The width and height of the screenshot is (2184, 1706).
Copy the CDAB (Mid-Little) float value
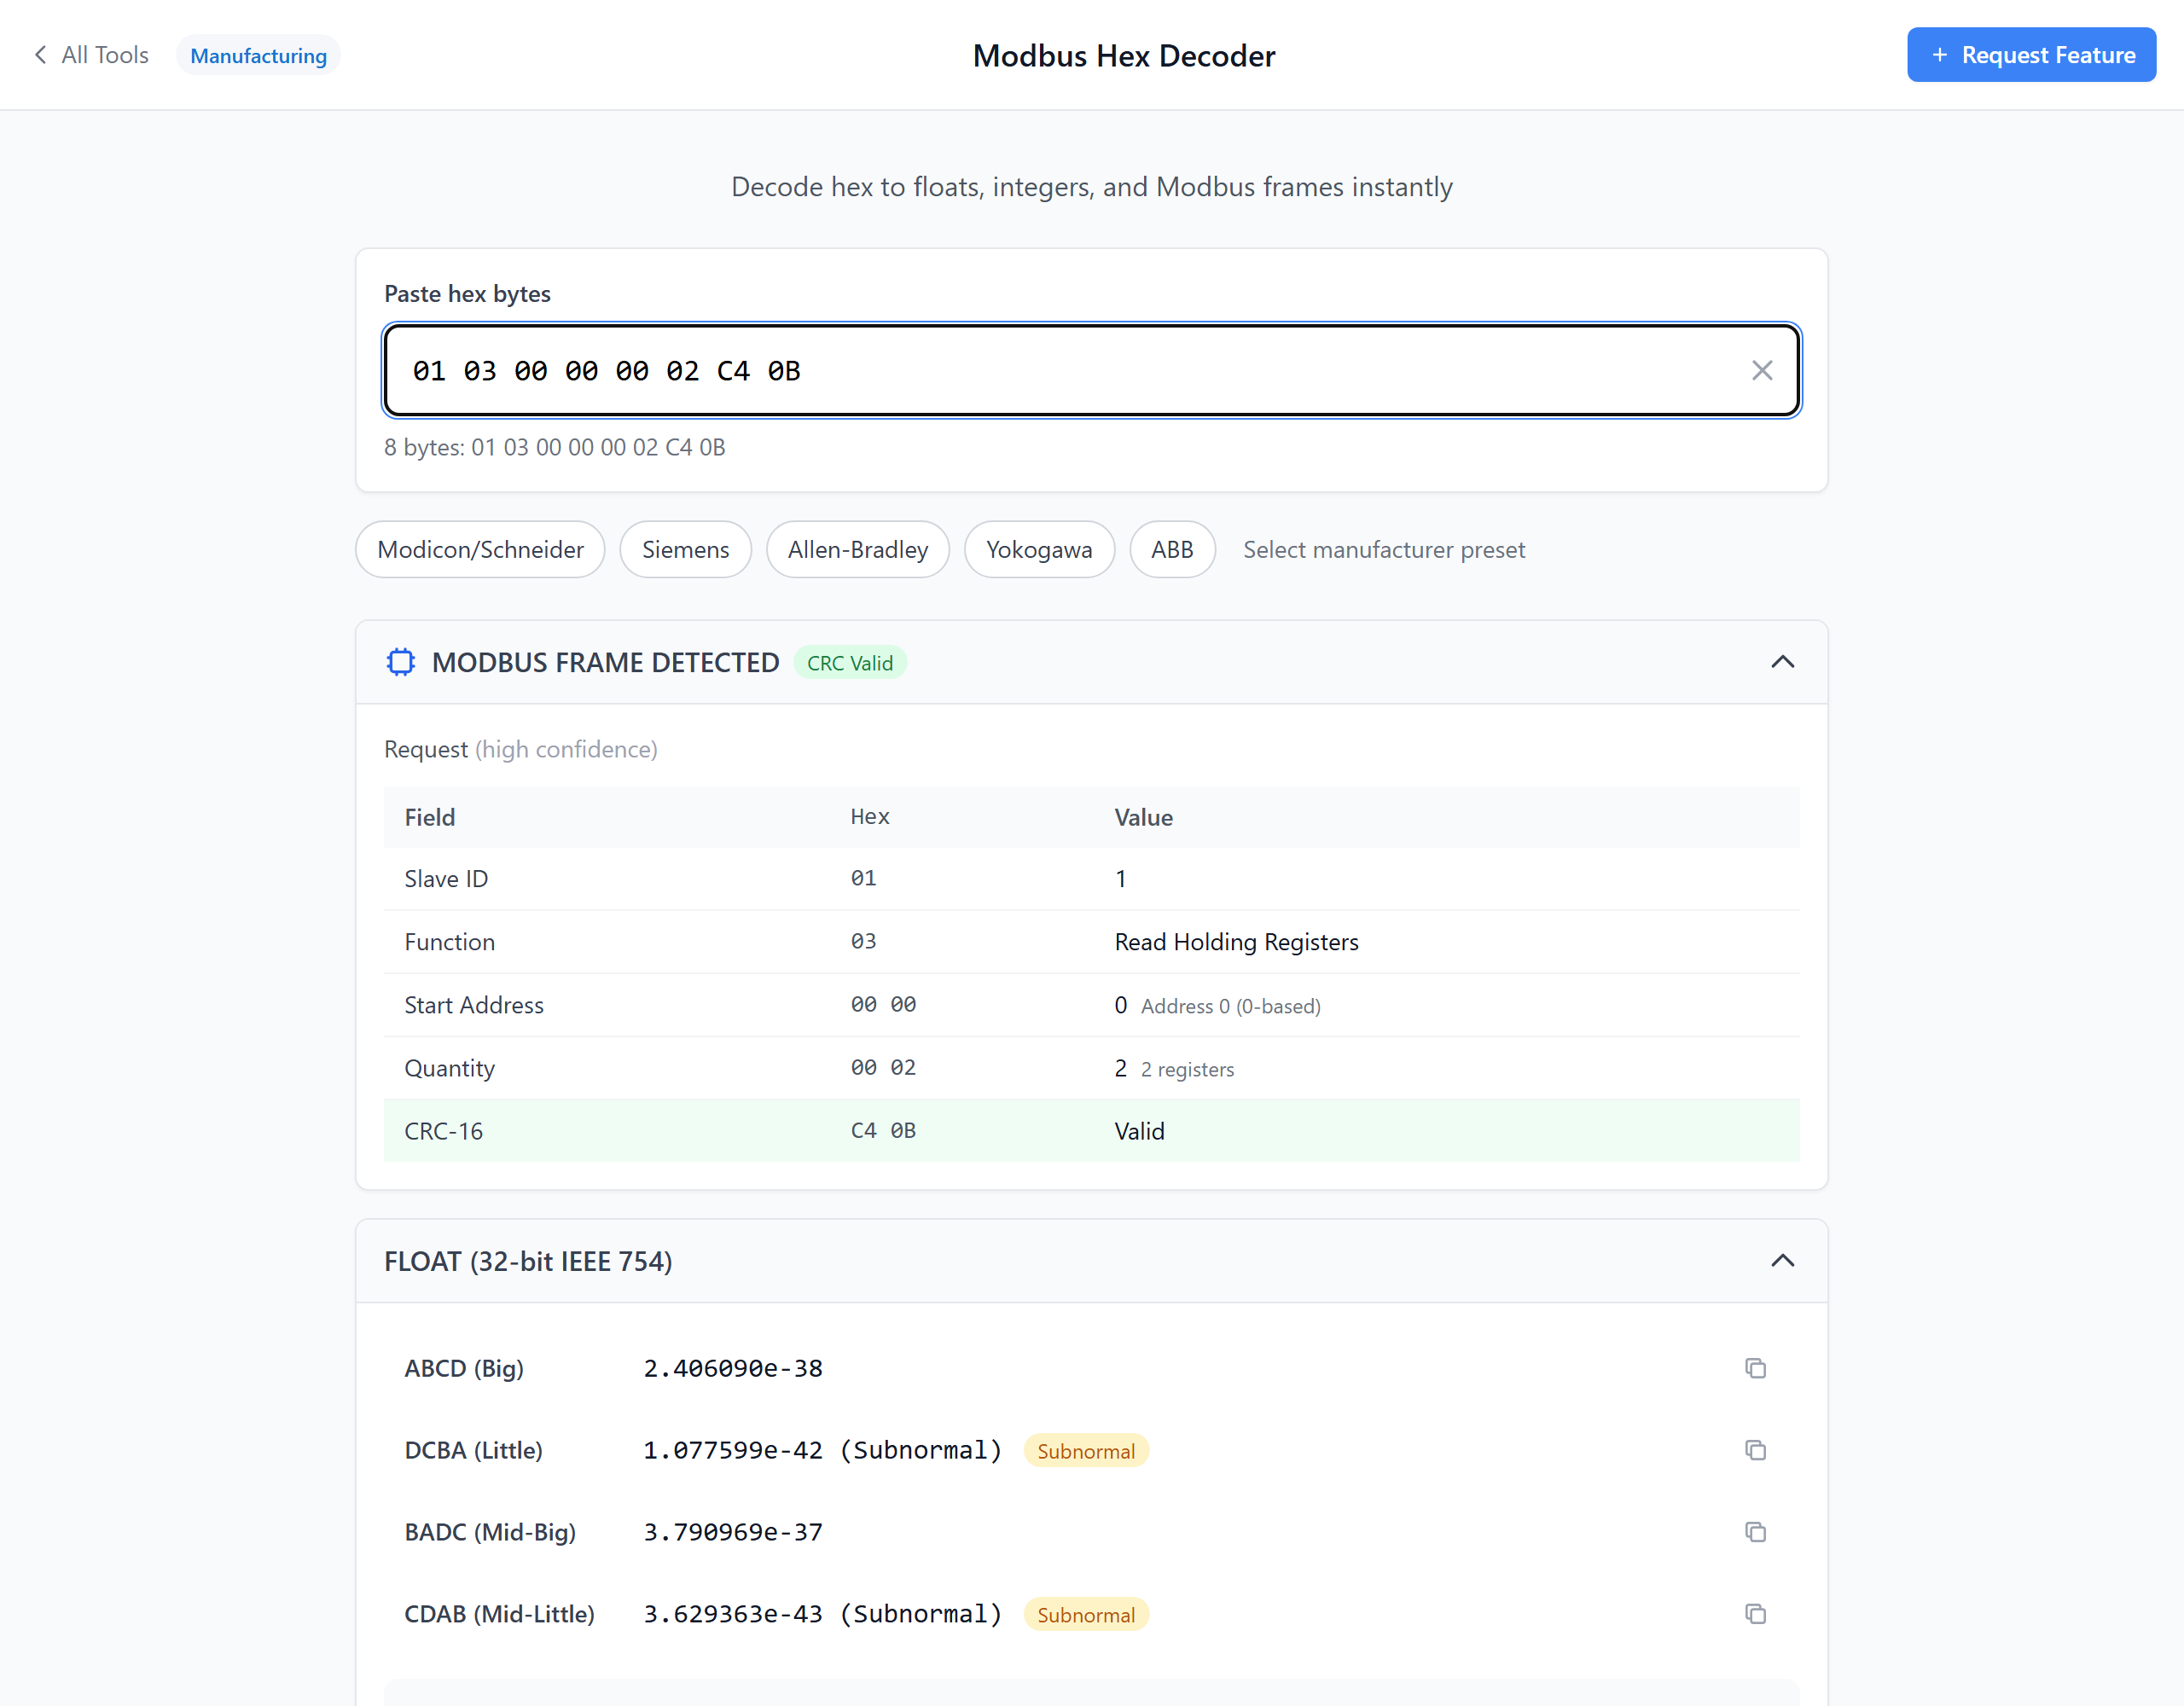click(1755, 1613)
